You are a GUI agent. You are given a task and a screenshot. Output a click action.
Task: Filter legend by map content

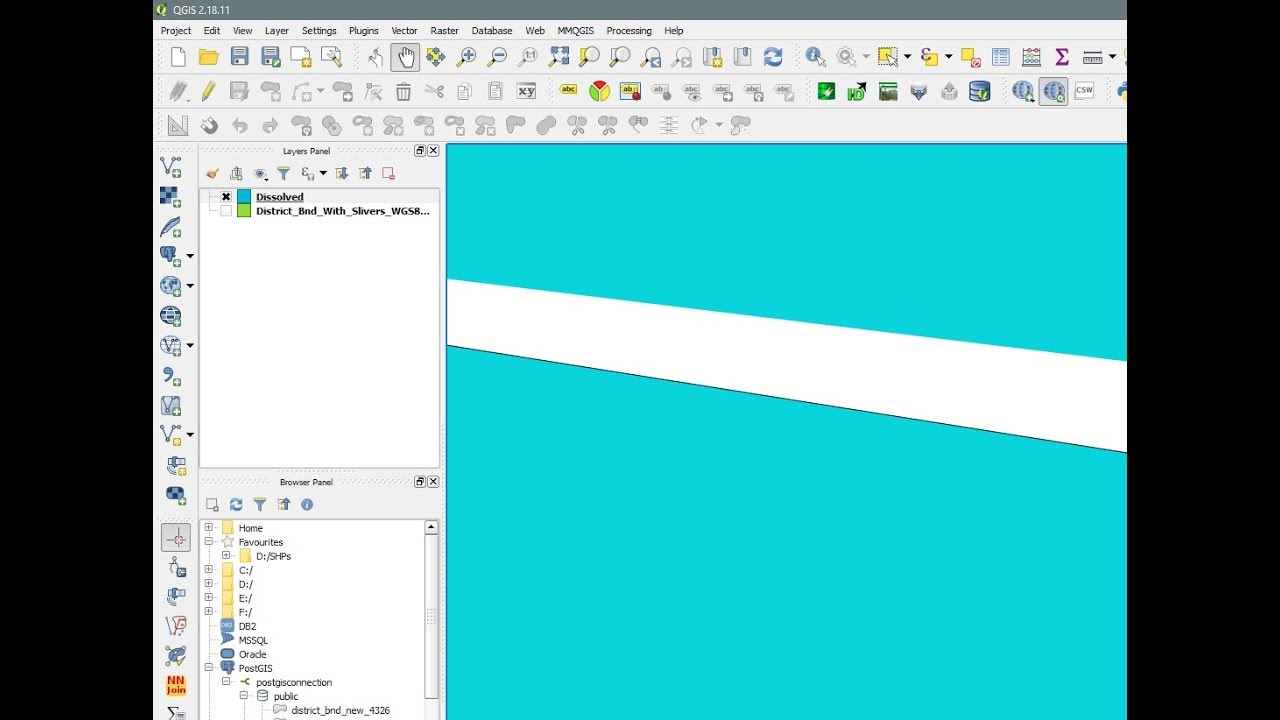pyautogui.click(x=284, y=174)
